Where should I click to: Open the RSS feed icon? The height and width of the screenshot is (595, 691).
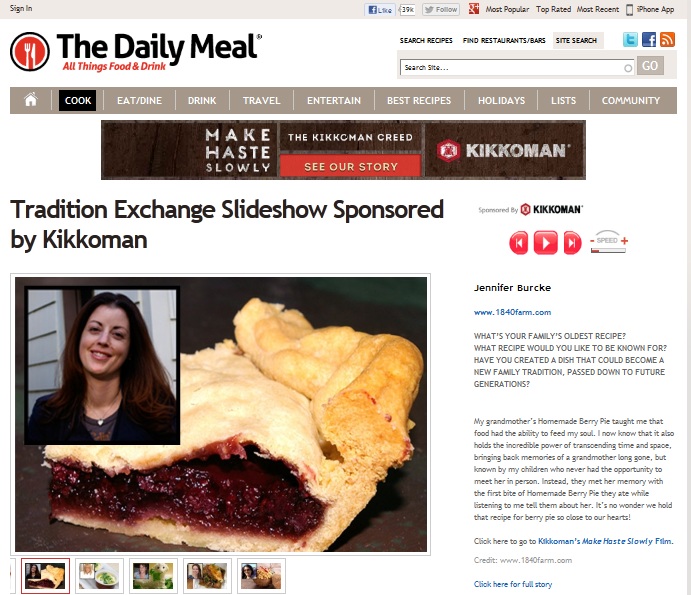tap(667, 40)
